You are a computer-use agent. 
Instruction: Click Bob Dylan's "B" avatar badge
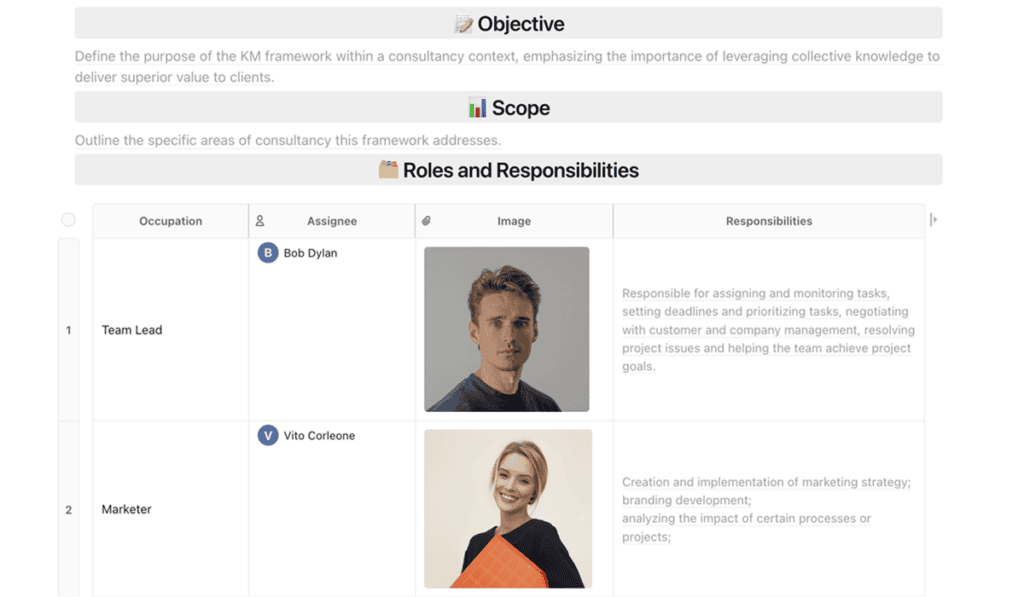point(267,253)
